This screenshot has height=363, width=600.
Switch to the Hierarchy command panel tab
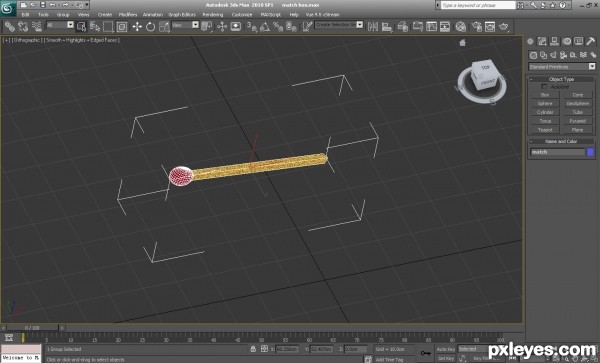(x=554, y=41)
